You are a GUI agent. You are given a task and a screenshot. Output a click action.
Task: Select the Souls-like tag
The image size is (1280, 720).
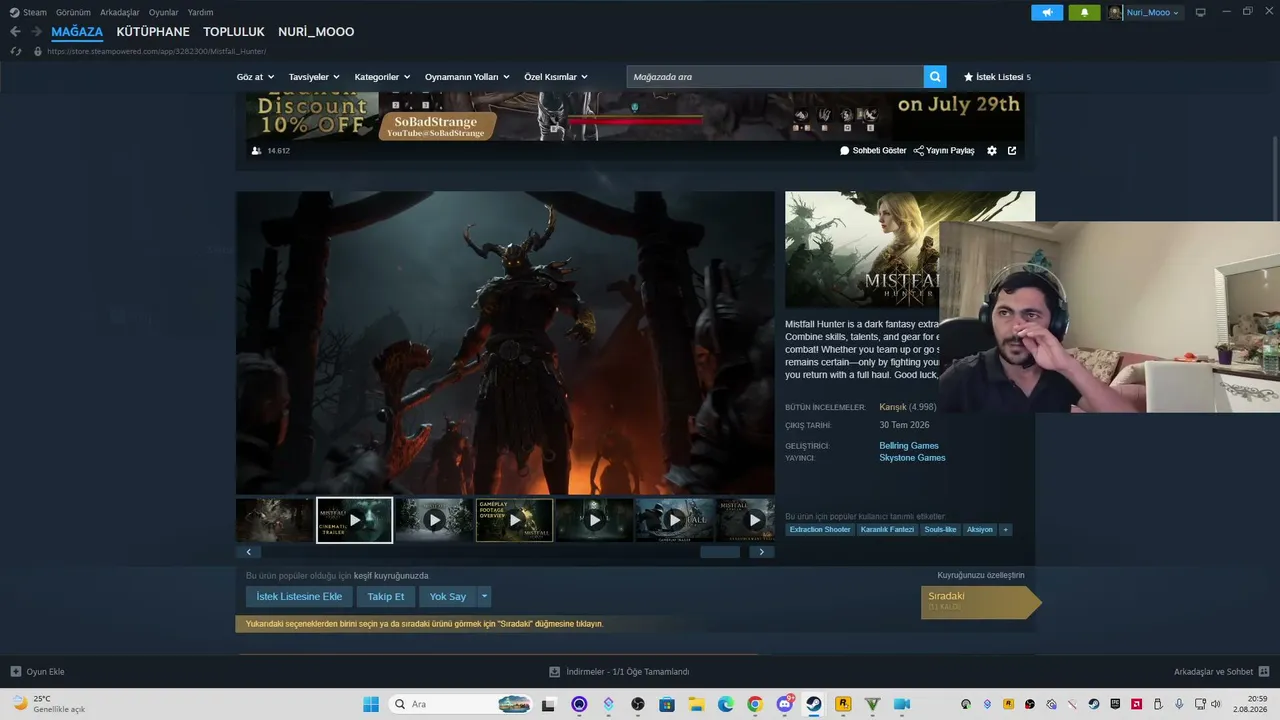[941, 529]
